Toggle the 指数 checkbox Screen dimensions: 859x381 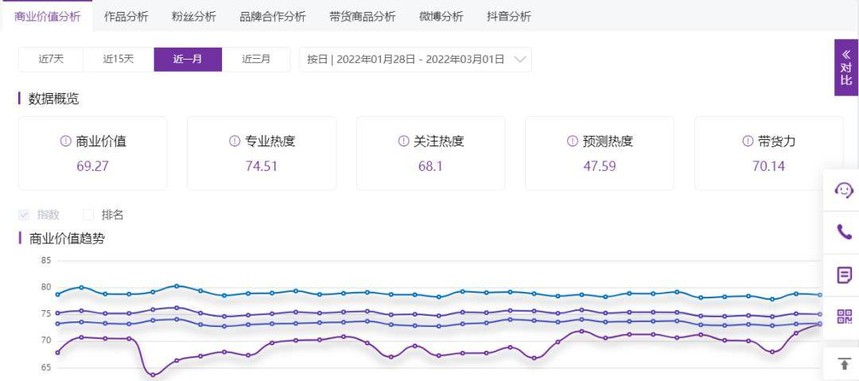point(24,215)
